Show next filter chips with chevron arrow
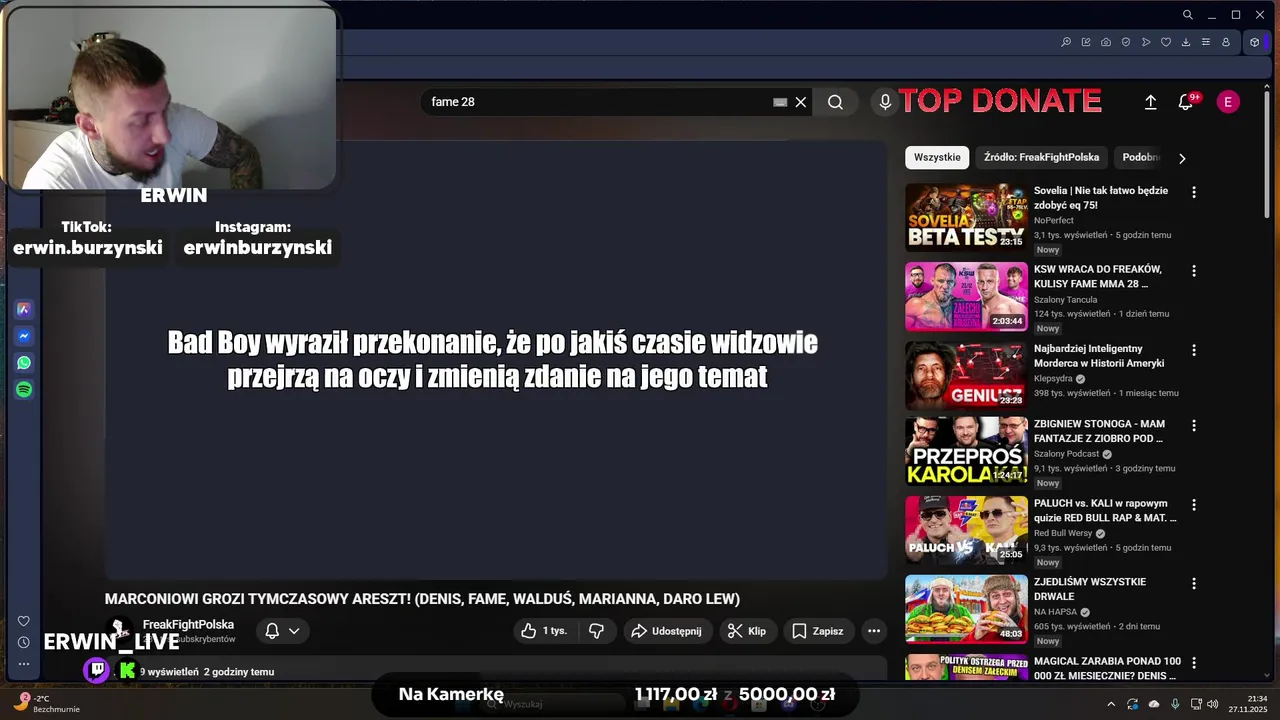 click(1182, 158)
